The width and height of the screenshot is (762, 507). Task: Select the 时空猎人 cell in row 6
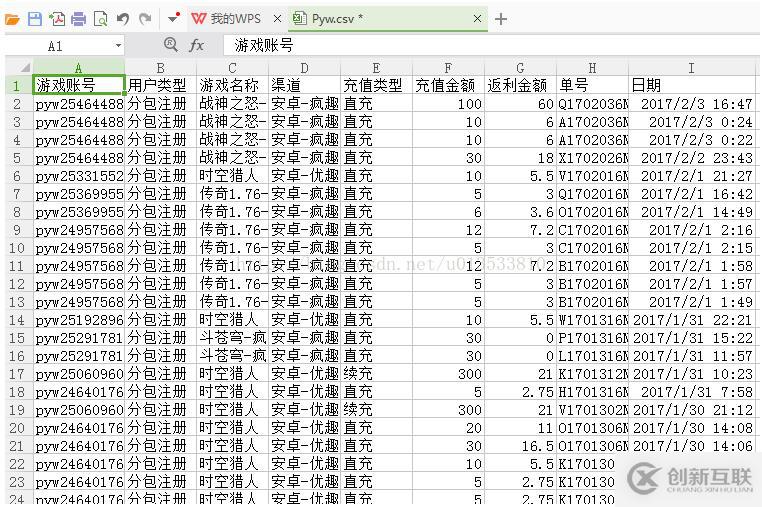pyautogui.click(x=232, y=176)
